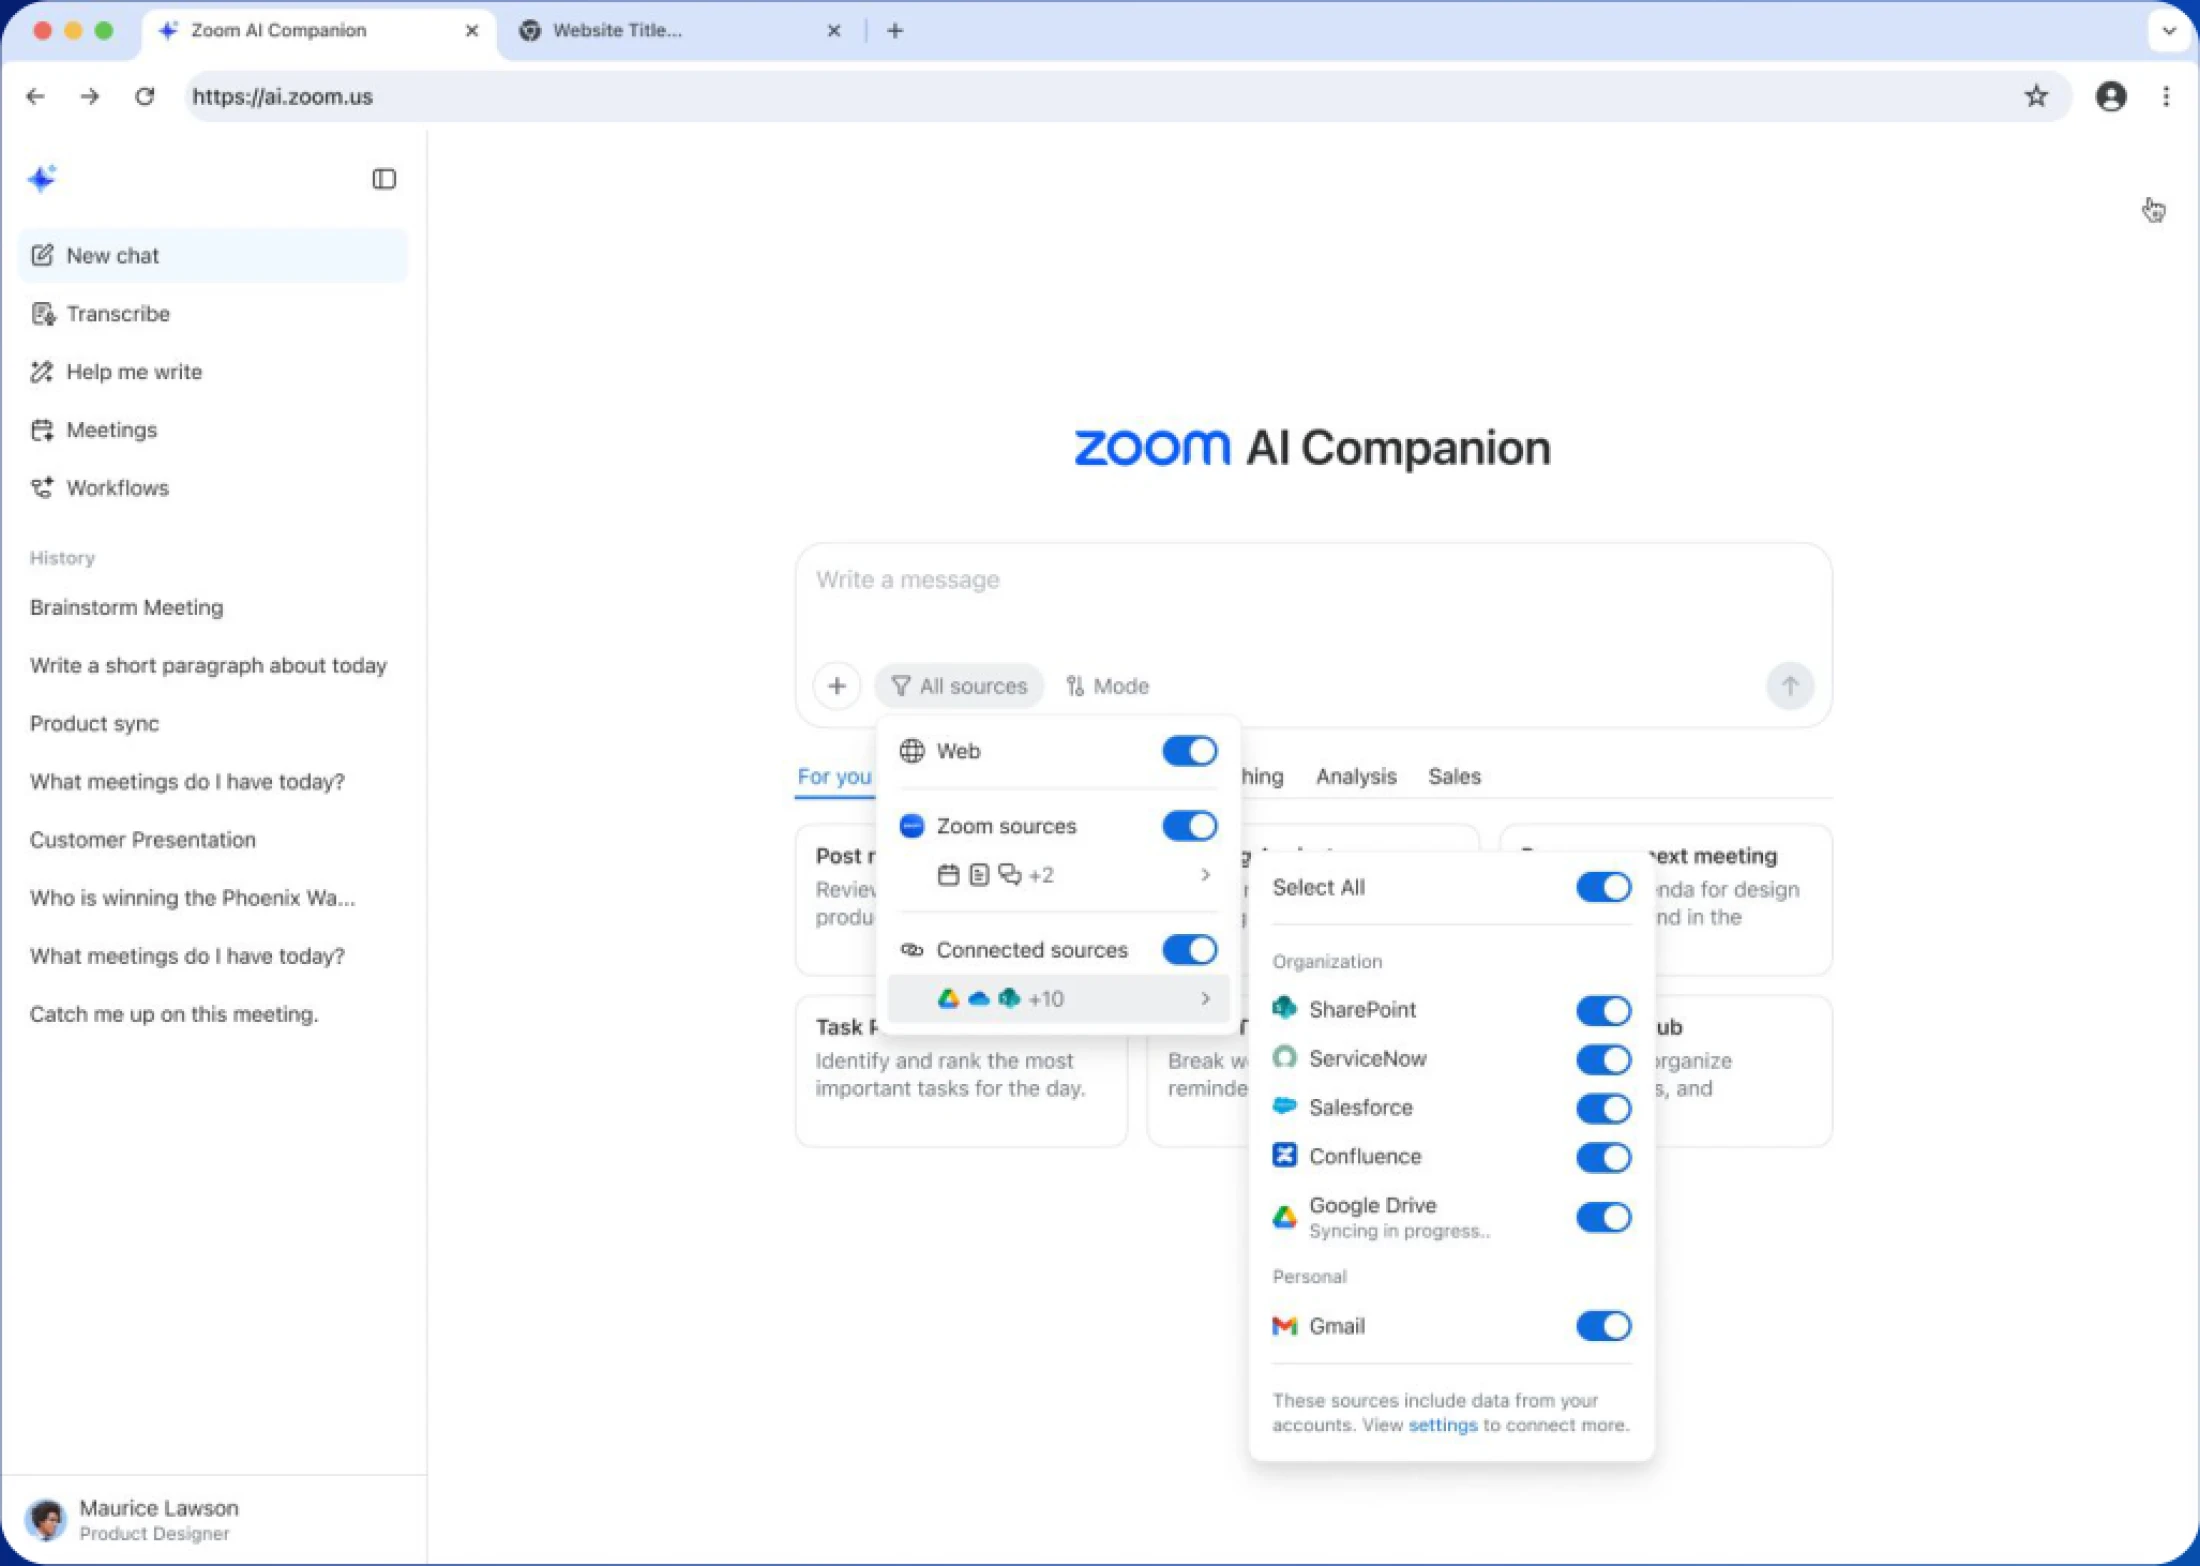
Task: Open the Mode selector
Action: (1107, 686)
